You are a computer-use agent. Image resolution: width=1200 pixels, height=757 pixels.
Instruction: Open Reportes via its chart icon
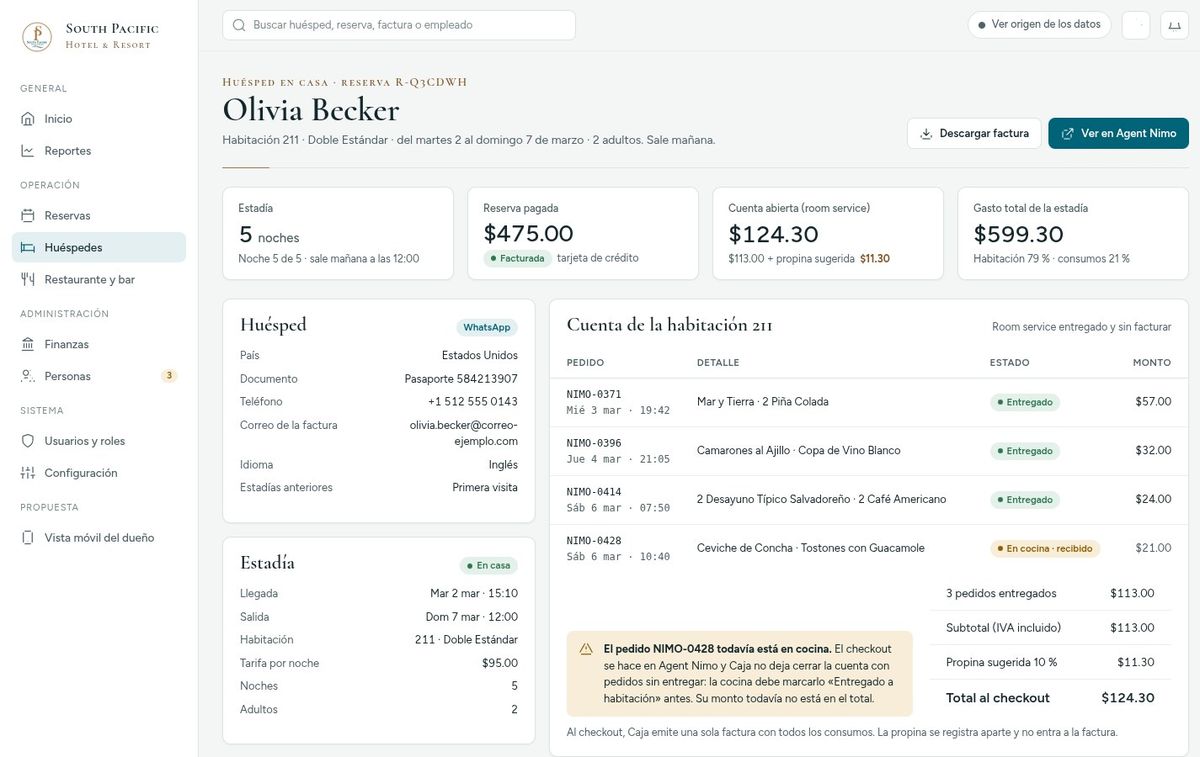pyautogui.click(x=27, y=151)
